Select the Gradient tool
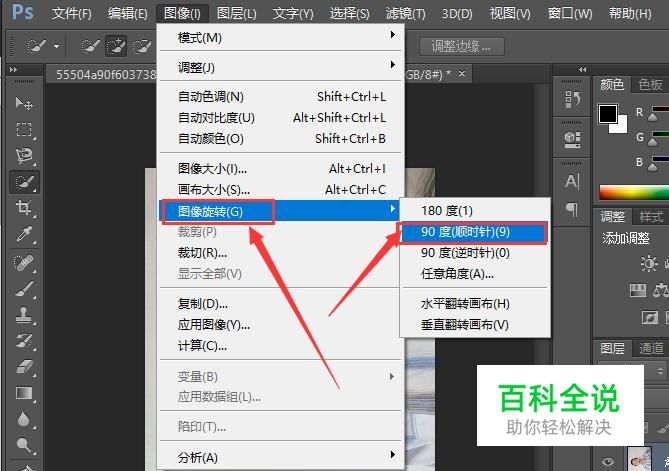 24,393
